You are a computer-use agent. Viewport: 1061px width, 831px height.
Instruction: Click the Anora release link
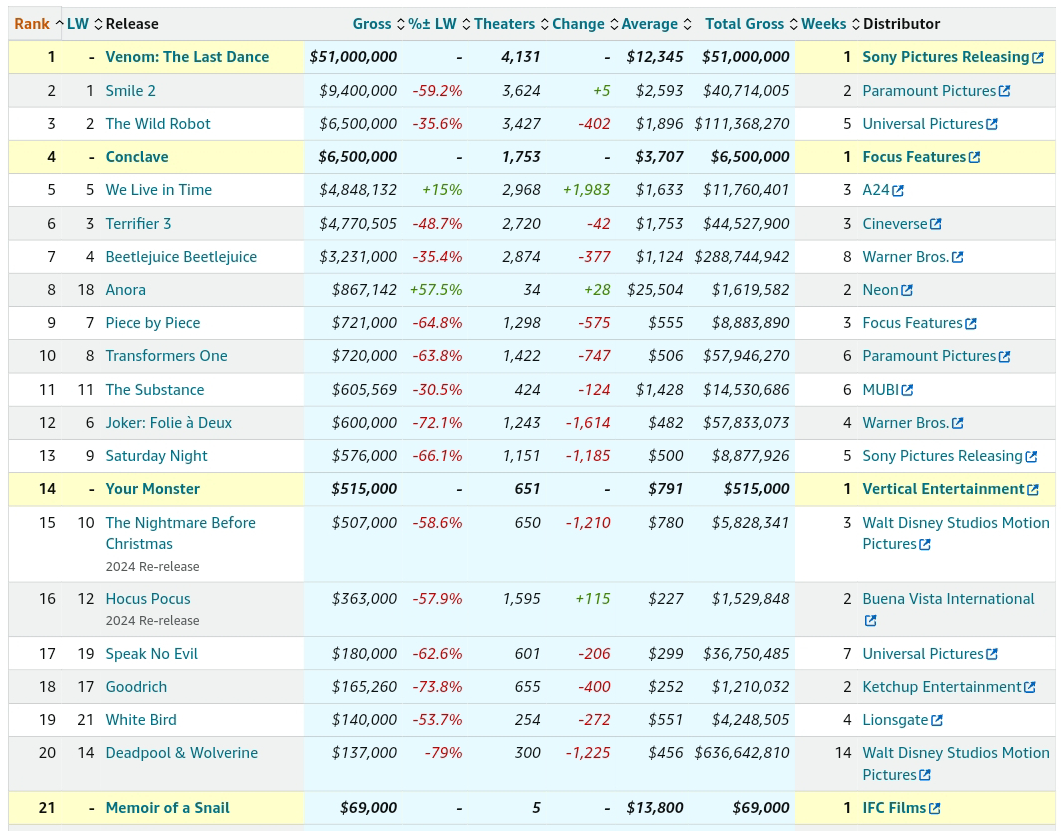pos(125,290)
